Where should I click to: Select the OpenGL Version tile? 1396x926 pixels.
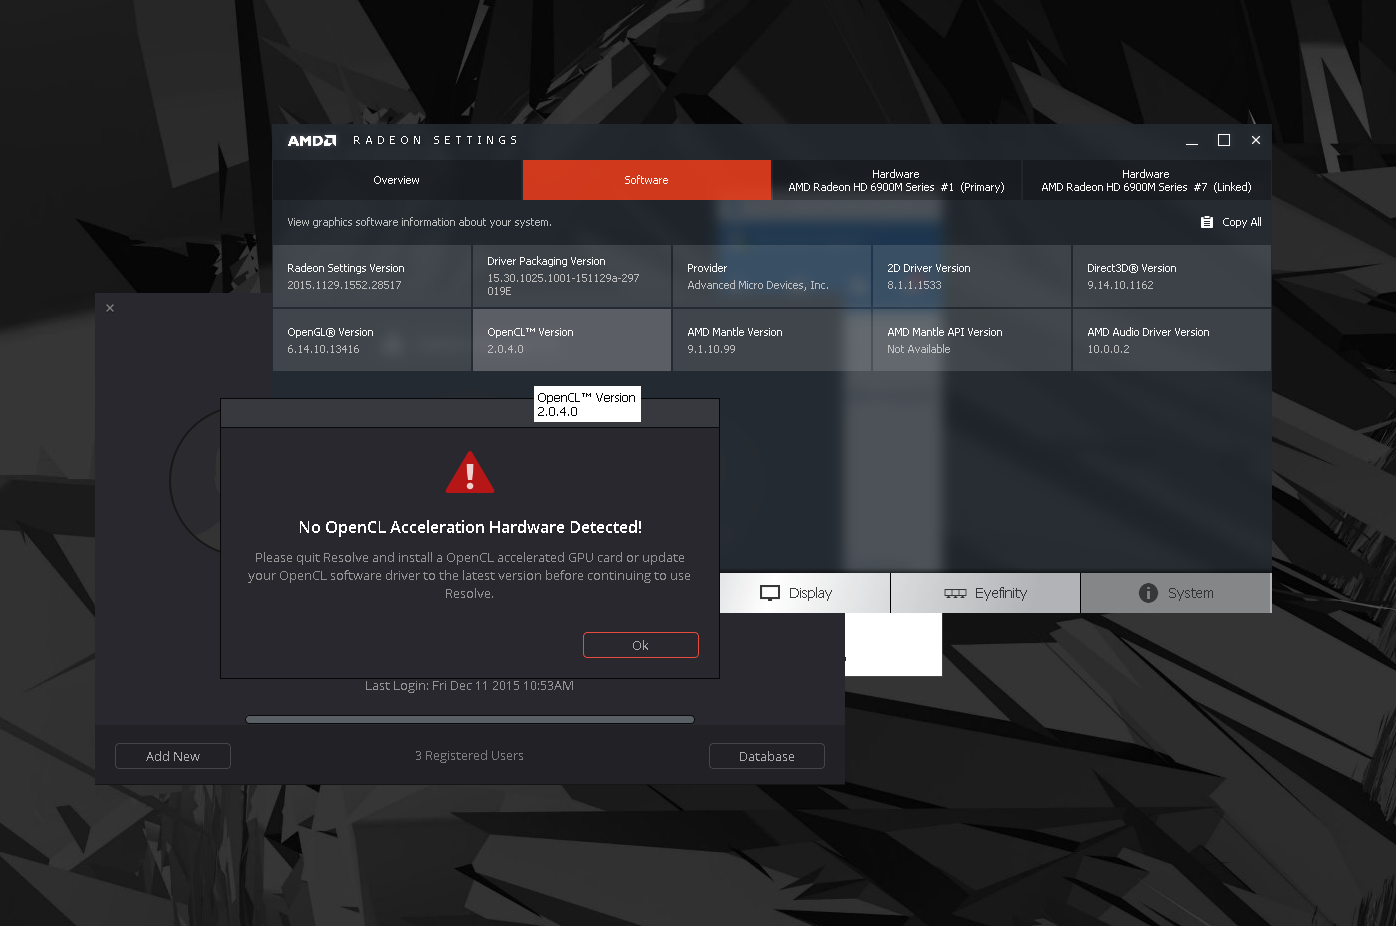coord(372,340)
